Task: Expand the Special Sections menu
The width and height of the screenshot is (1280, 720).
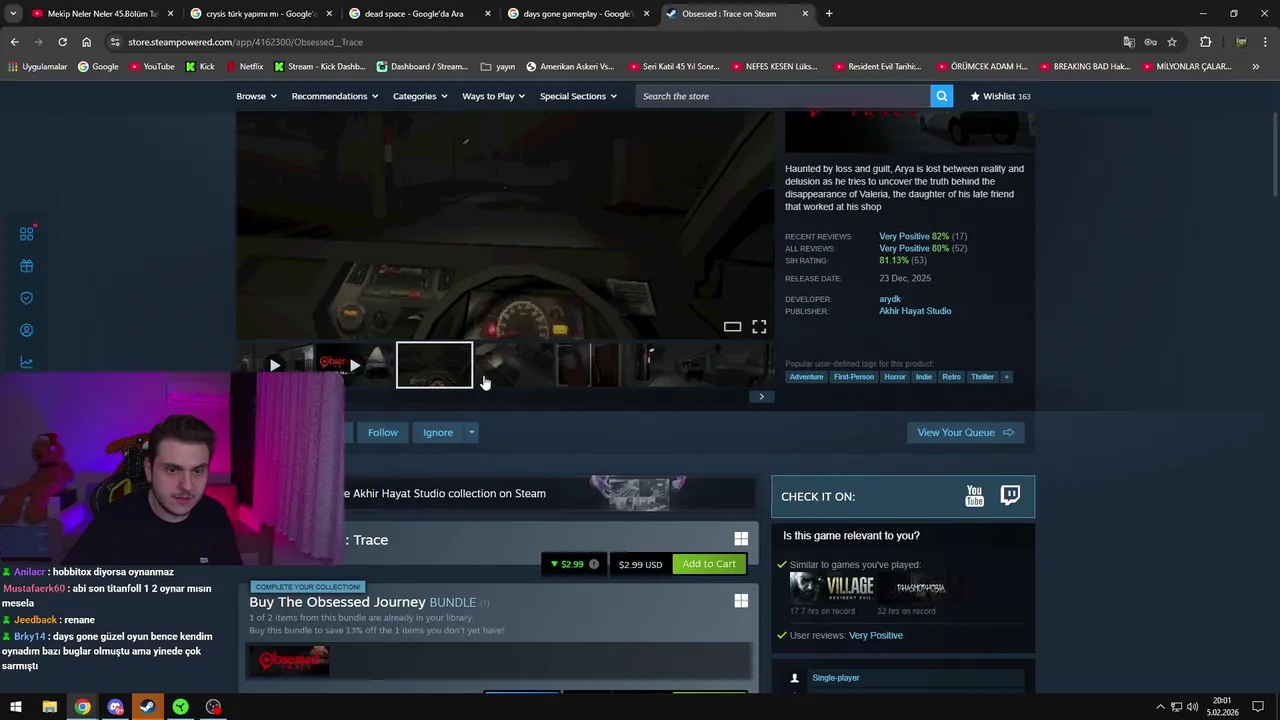Action: click(x=578, y=96)
